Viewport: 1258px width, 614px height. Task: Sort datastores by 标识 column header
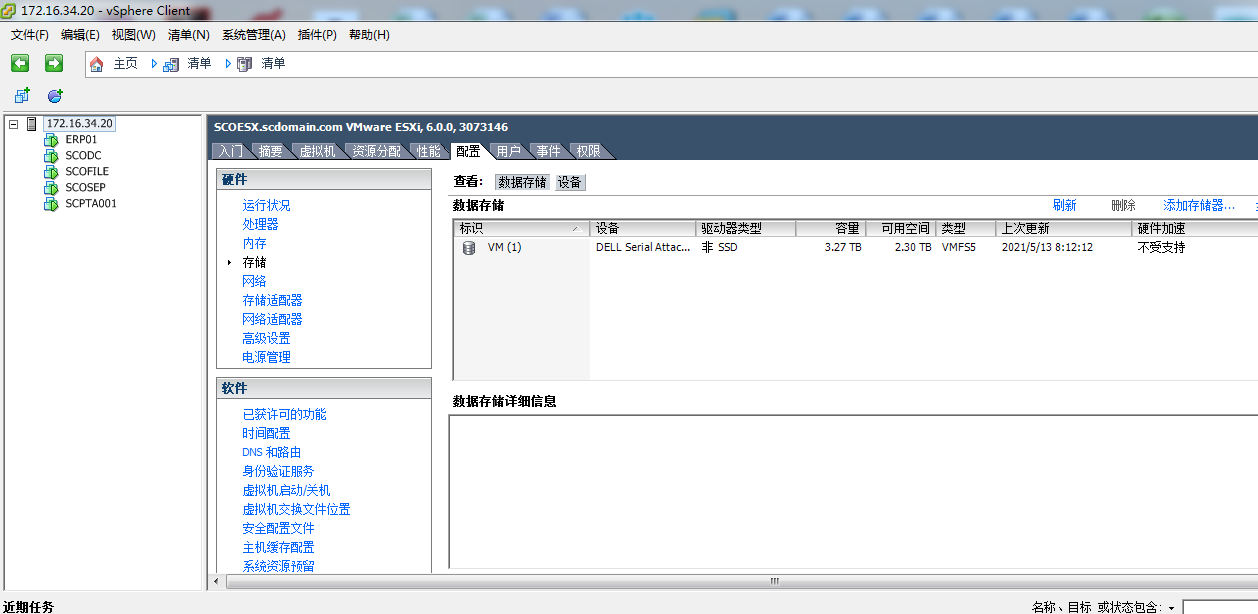(521, 228)
